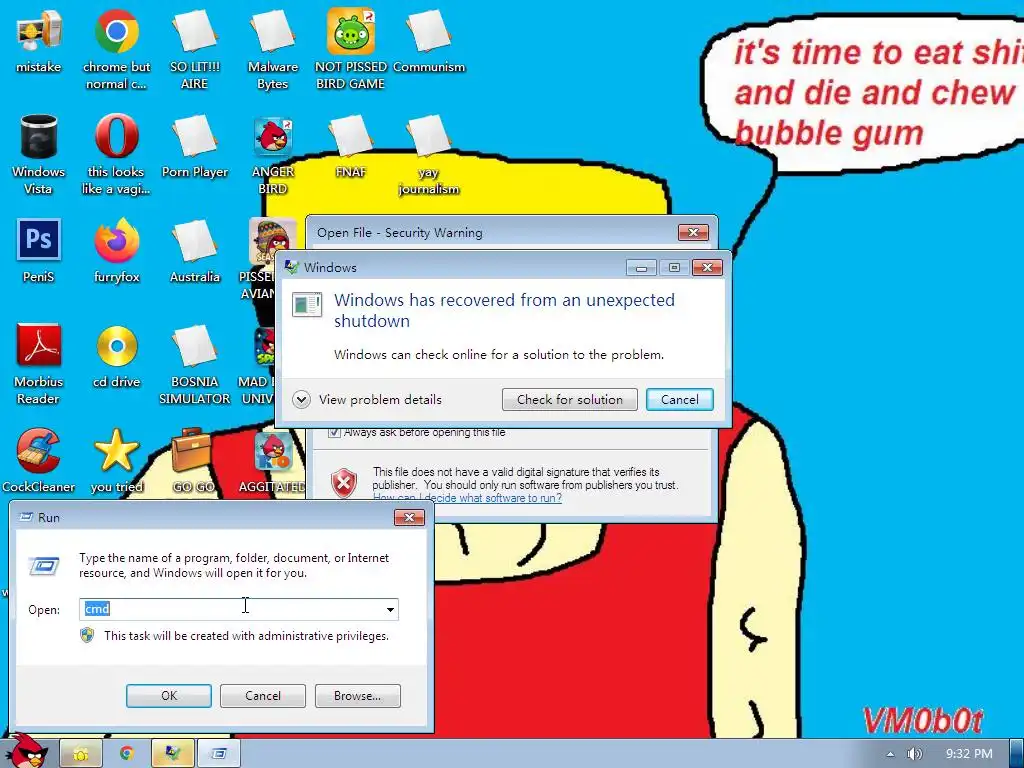Click the red shield warning icon
The width and height of the screenshot is (1024, 768).
[344, 483]
